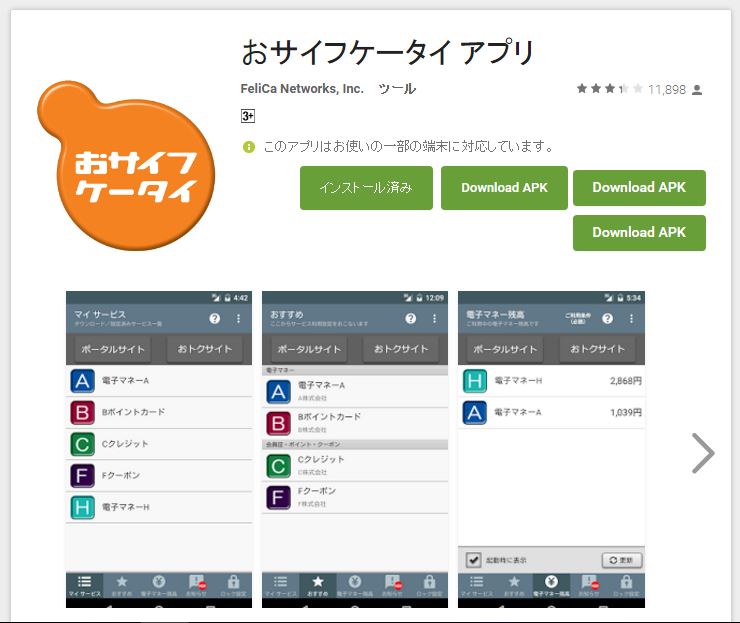Click overflow menu dots in おすすめ screenshot
740x623 pixels.
tap(434, 319)
